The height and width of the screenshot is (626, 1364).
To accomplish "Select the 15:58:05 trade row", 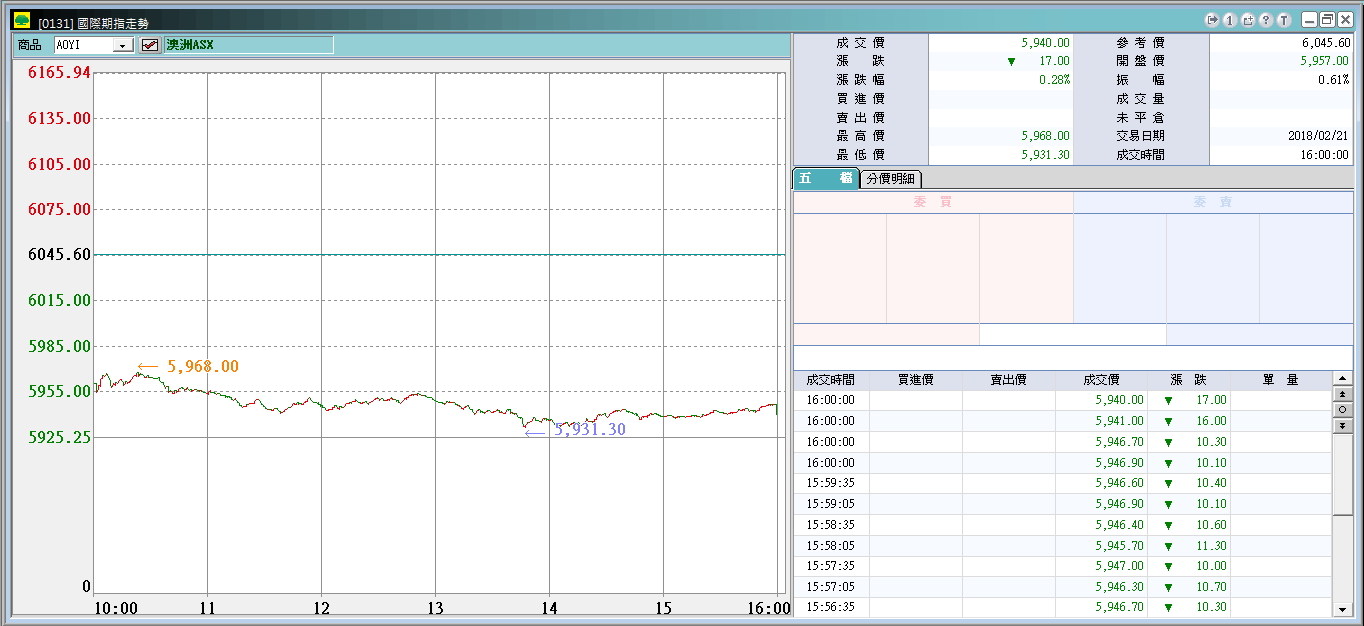I will [1062, 546].
